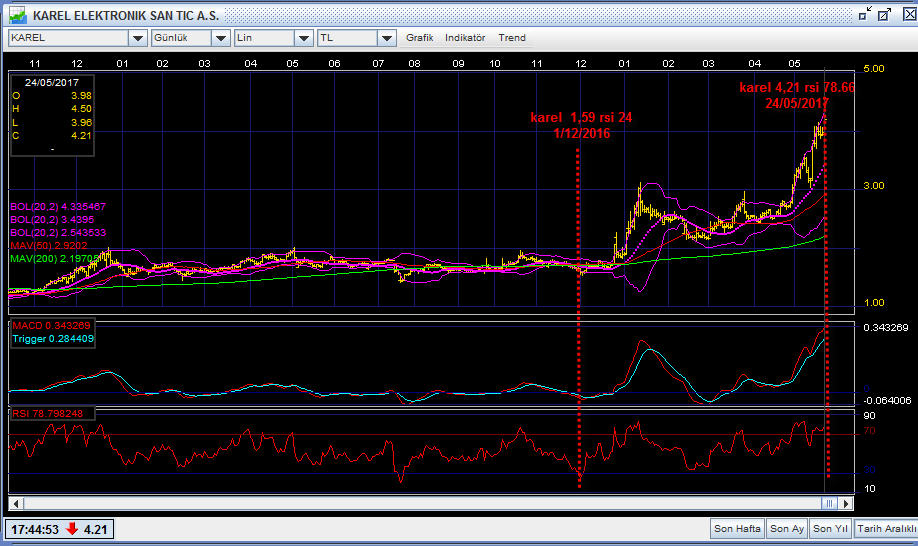Open the KAREL symbol dropdown arrow
Viewport: 918px width, 546px height.
(x=138, y=38)
